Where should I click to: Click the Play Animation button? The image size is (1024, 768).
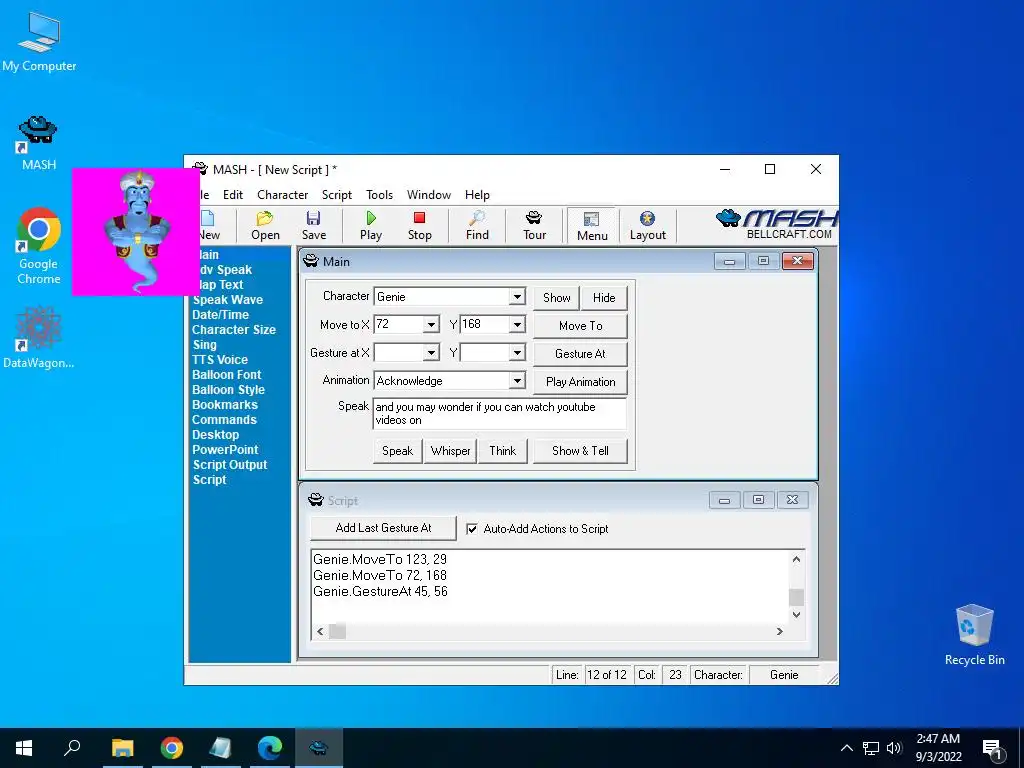point(581,382)
